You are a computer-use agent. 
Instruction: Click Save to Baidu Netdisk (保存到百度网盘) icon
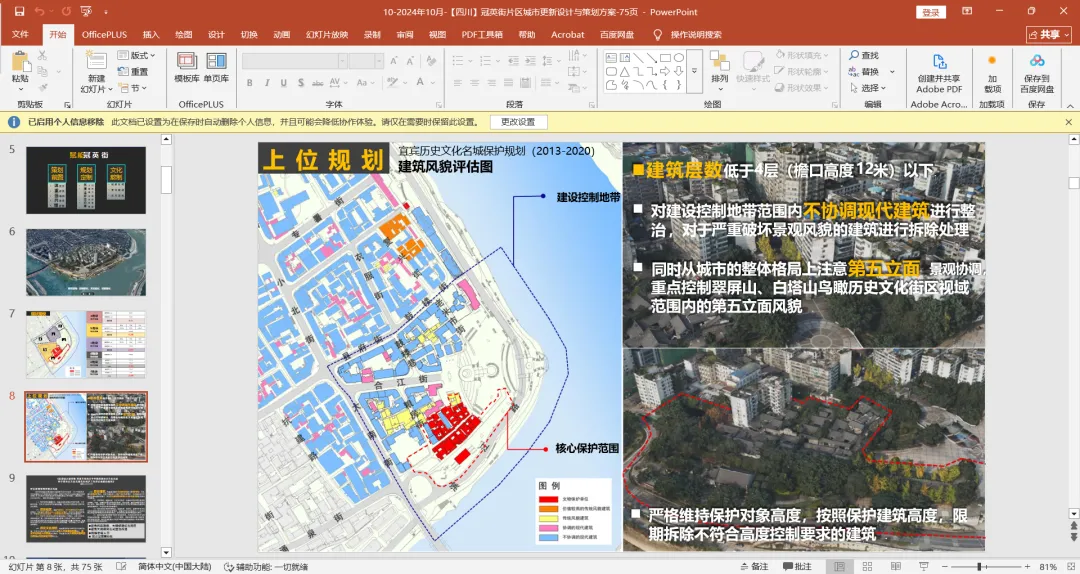click(x=1037, y=61)
